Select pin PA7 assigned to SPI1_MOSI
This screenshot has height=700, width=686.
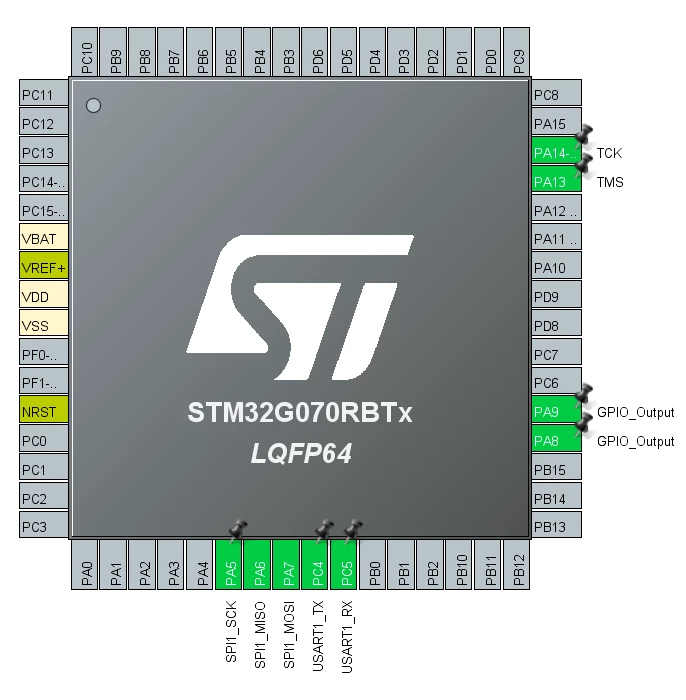click(x=286, y=564)
